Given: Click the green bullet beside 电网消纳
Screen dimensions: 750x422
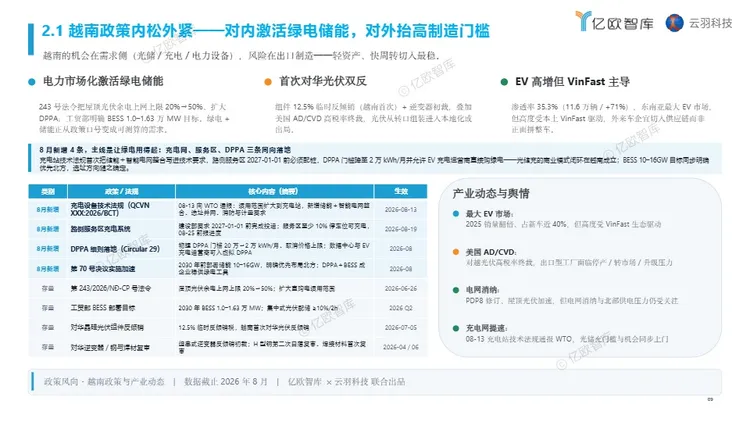Looking at the screenshot, I should click(456, 290).
